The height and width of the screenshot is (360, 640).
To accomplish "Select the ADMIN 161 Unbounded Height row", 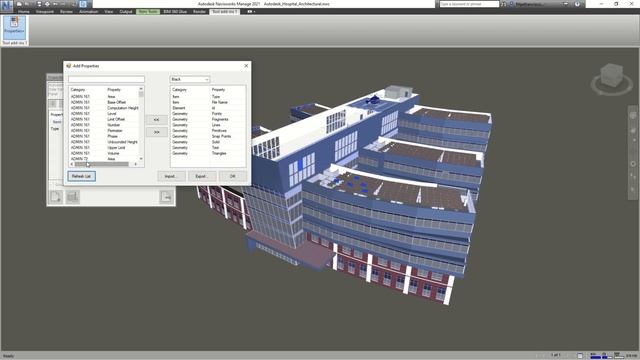I will click(104, 142).
